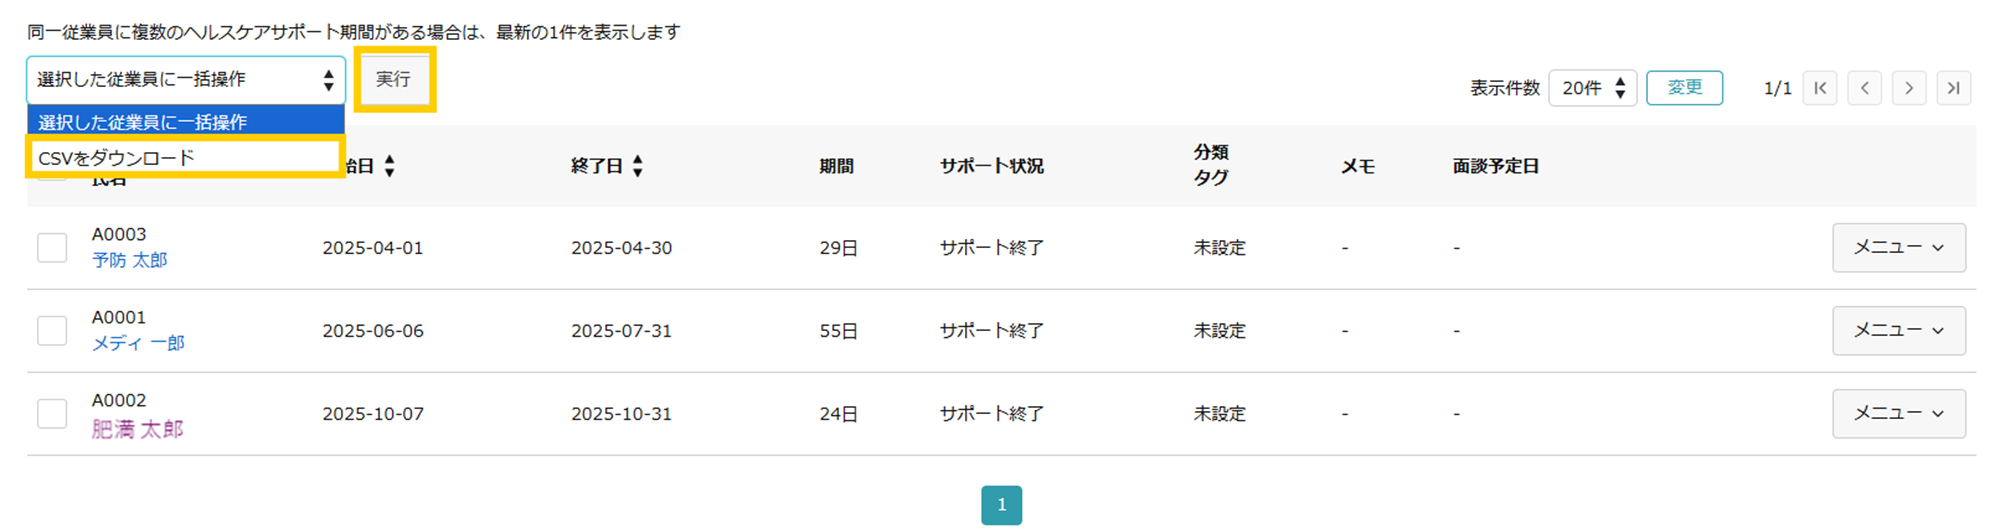Select page number 1 at bottom
This screenshot has width=2000, height=529.
1001,505
